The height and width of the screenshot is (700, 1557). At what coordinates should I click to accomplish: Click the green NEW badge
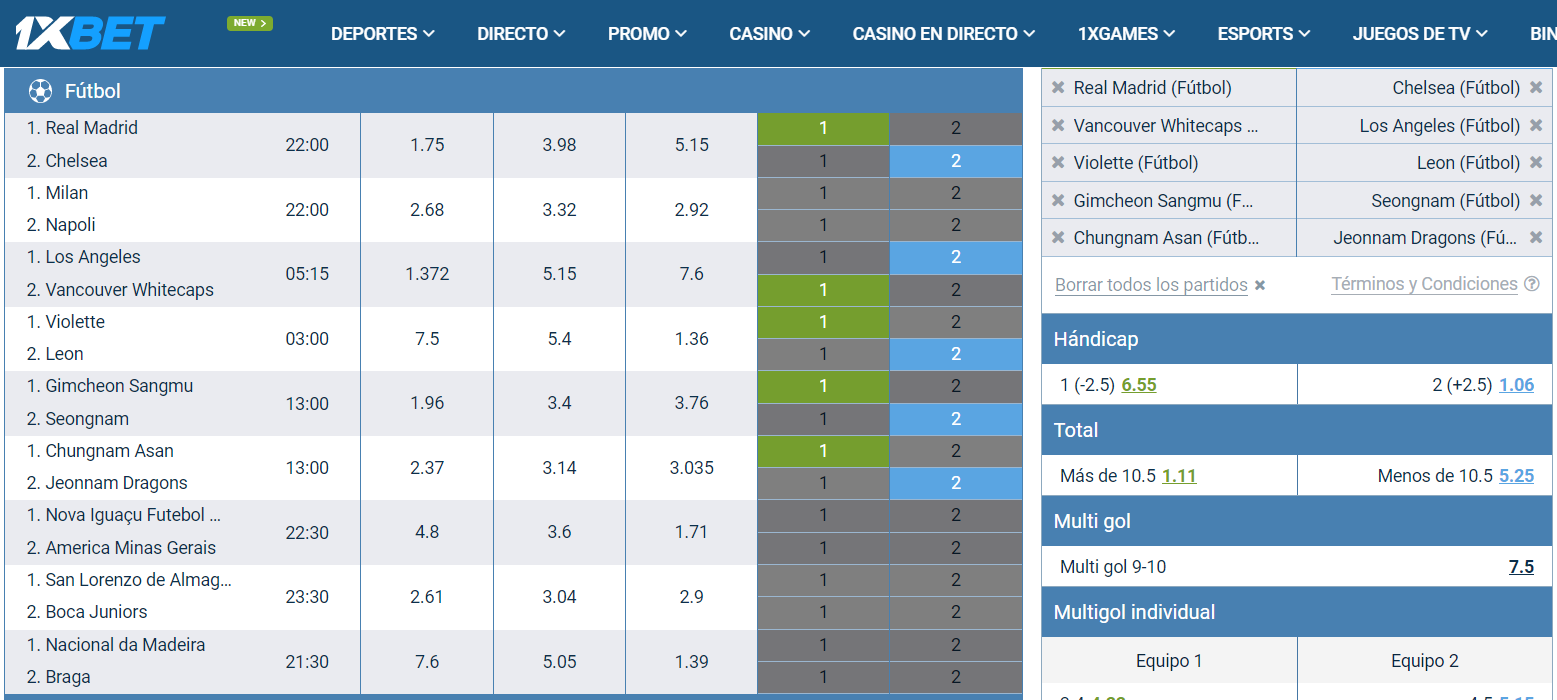(250, 23)
